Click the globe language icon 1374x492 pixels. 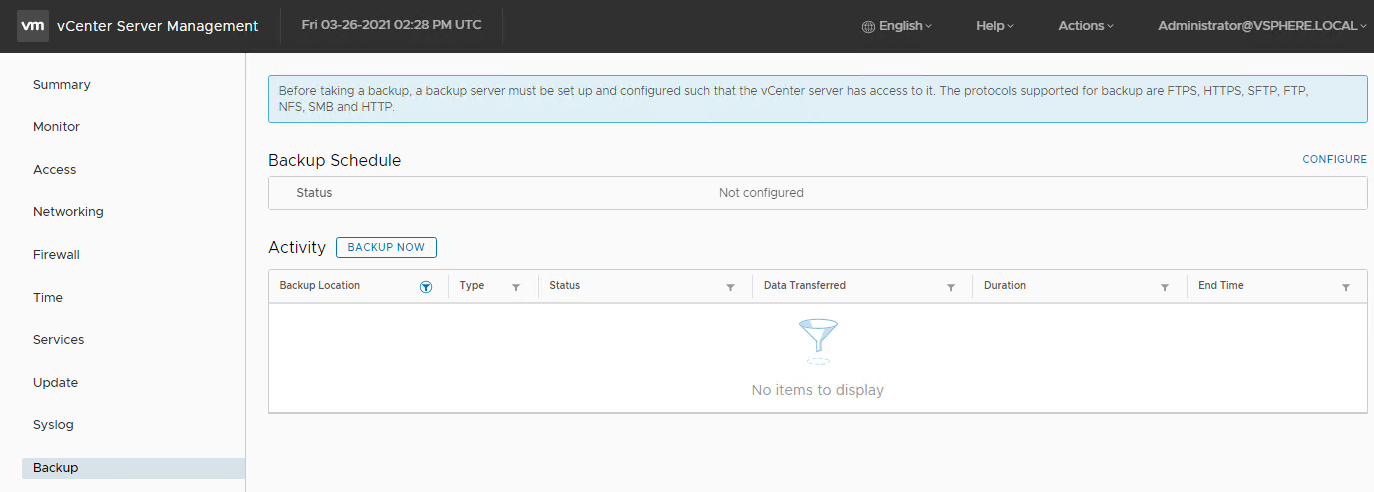(x=868, y=26)
